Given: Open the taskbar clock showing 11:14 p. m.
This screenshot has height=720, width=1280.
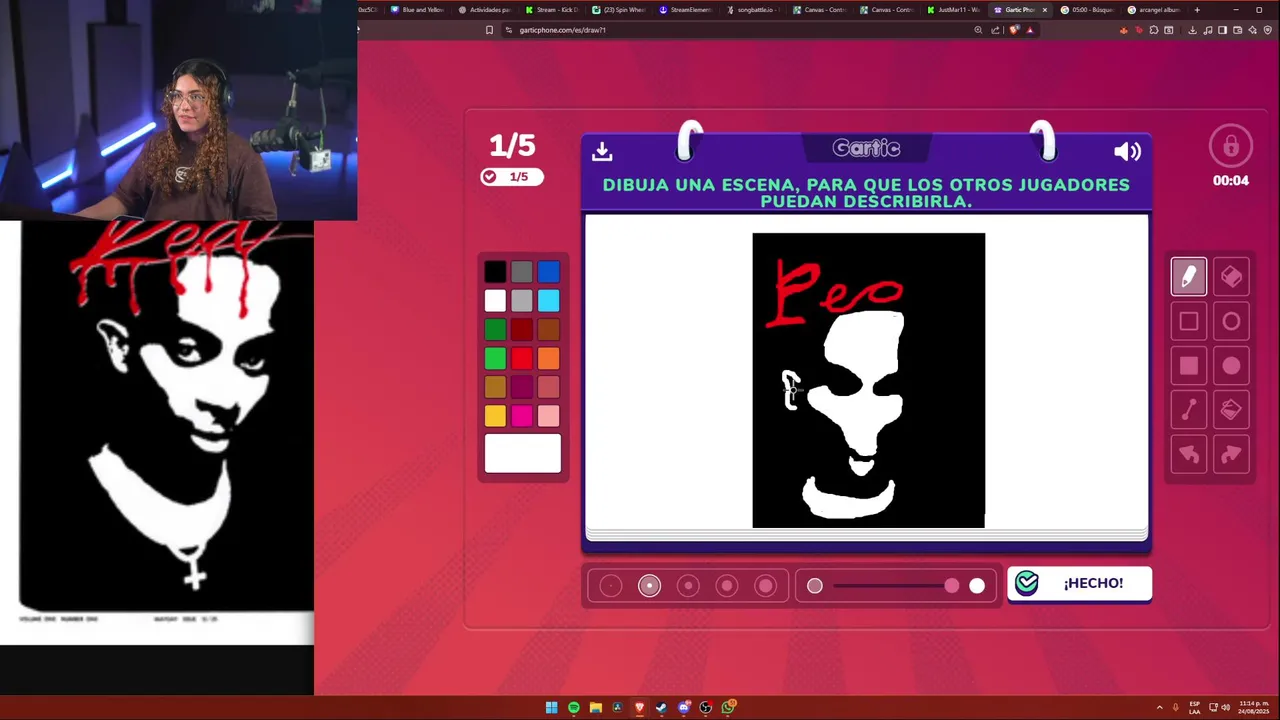Looking at the screenshot, I should [x=1253, y=708].
